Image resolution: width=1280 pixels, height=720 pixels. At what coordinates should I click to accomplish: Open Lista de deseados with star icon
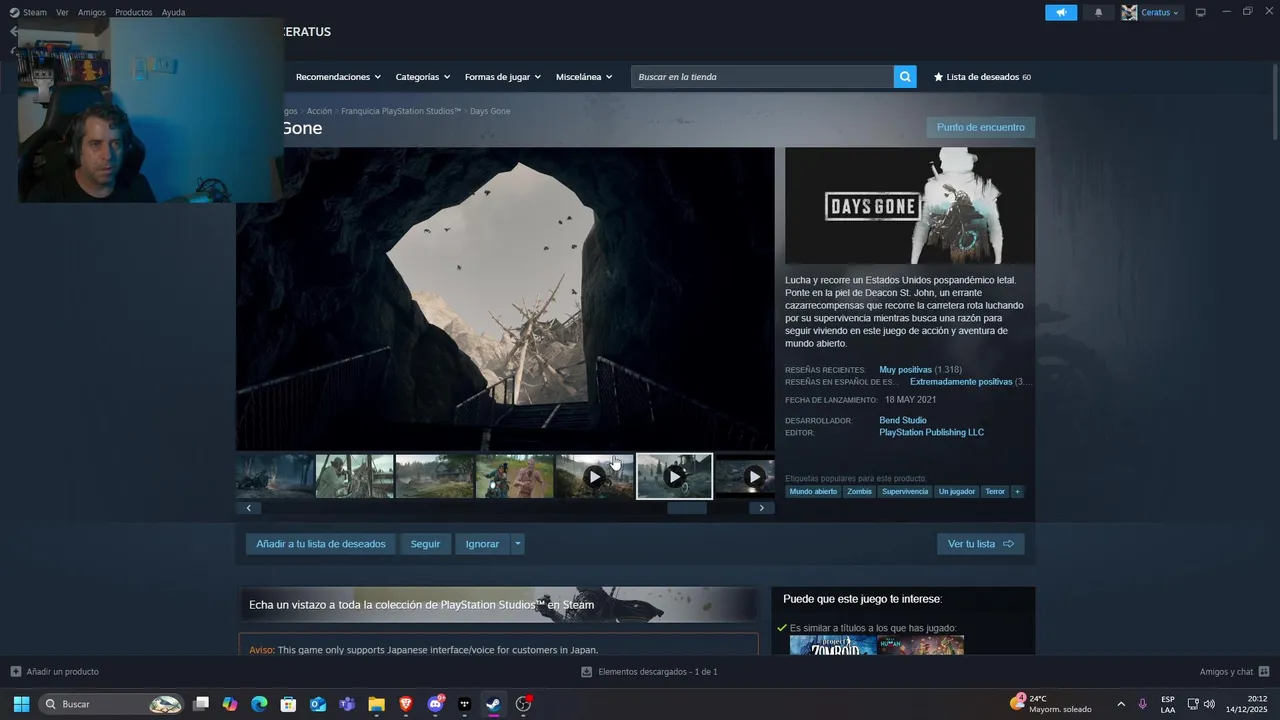982,77
